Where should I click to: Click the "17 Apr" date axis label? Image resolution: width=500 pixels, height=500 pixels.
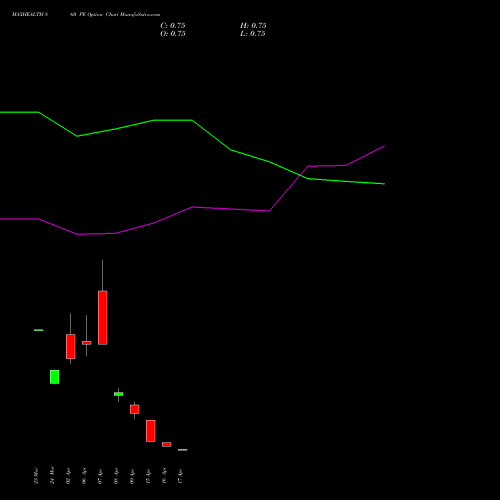click(x=180, y=476)
